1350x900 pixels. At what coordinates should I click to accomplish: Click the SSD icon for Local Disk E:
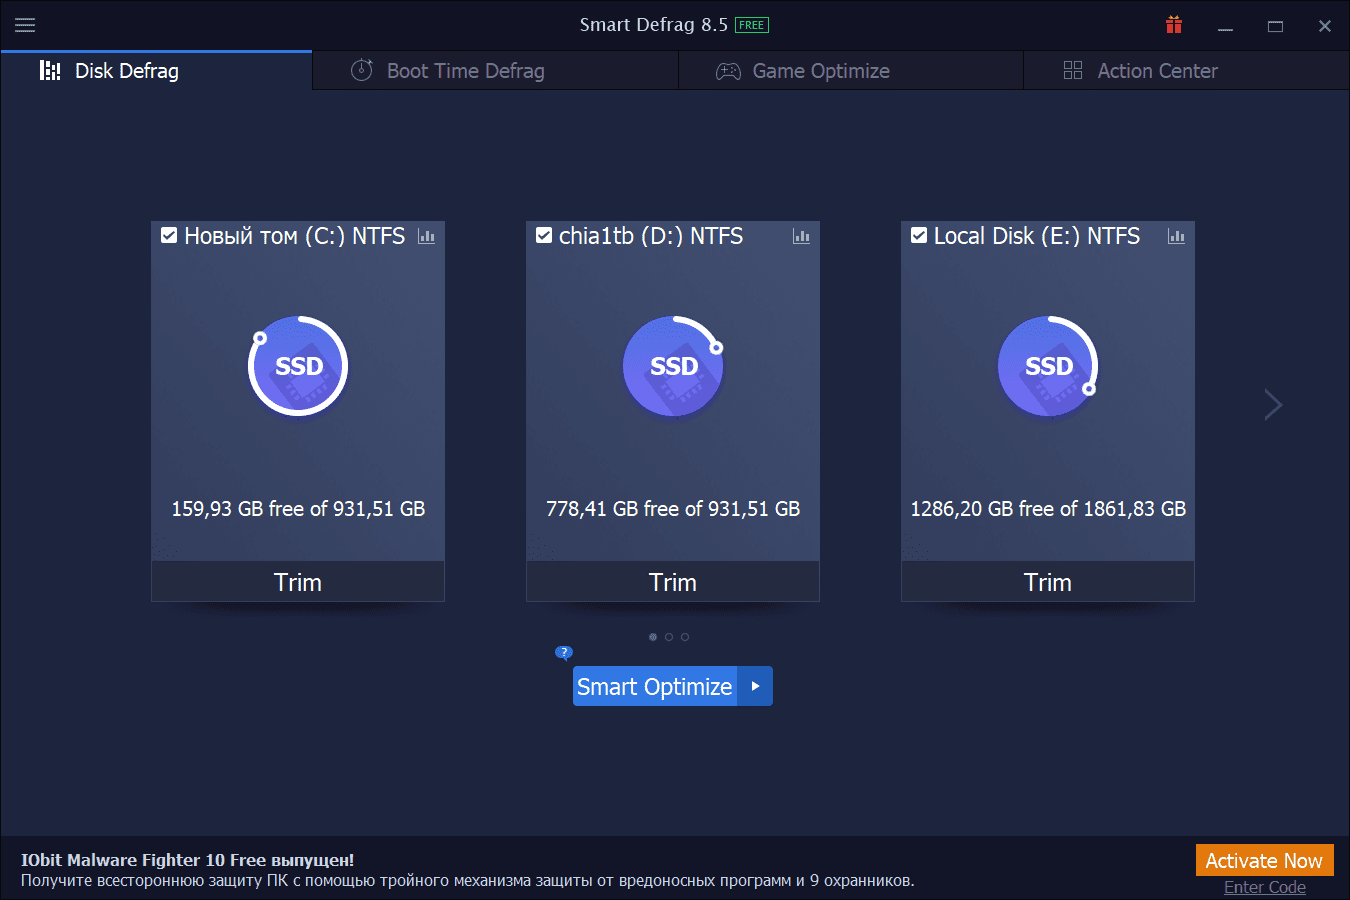point(1048,366)
